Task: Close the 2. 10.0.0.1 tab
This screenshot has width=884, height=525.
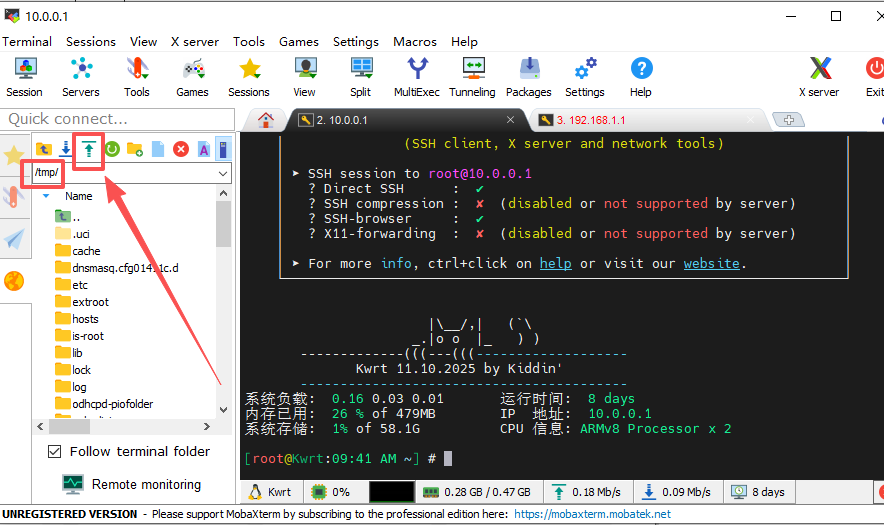Action: [x=510, y=120]
